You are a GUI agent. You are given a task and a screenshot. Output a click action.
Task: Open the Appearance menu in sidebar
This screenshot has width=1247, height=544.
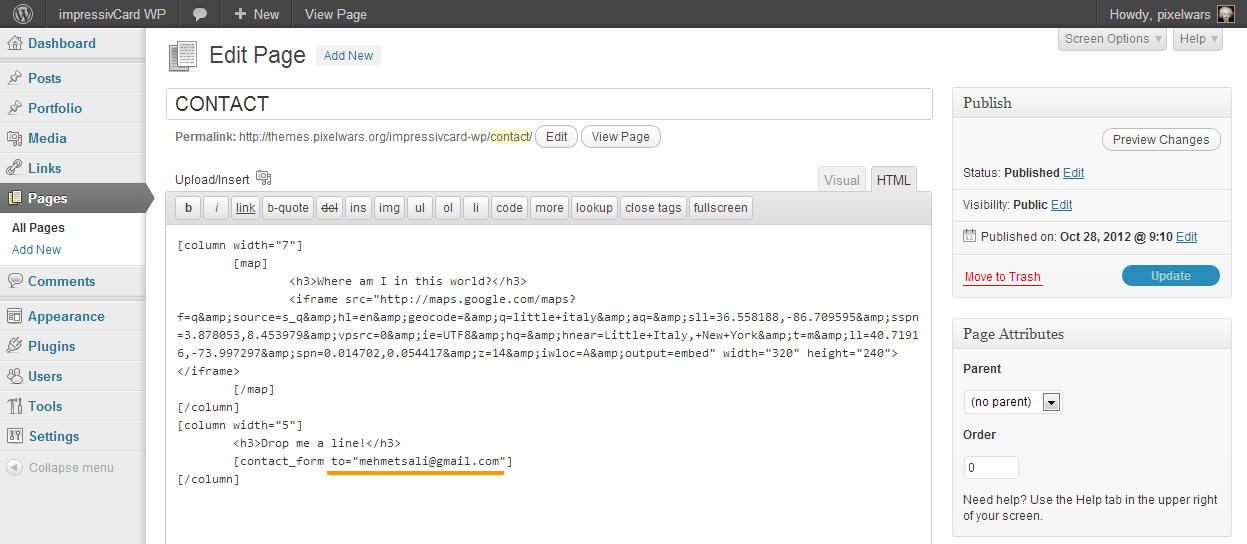pyautogui.click(x=66, y=316)
